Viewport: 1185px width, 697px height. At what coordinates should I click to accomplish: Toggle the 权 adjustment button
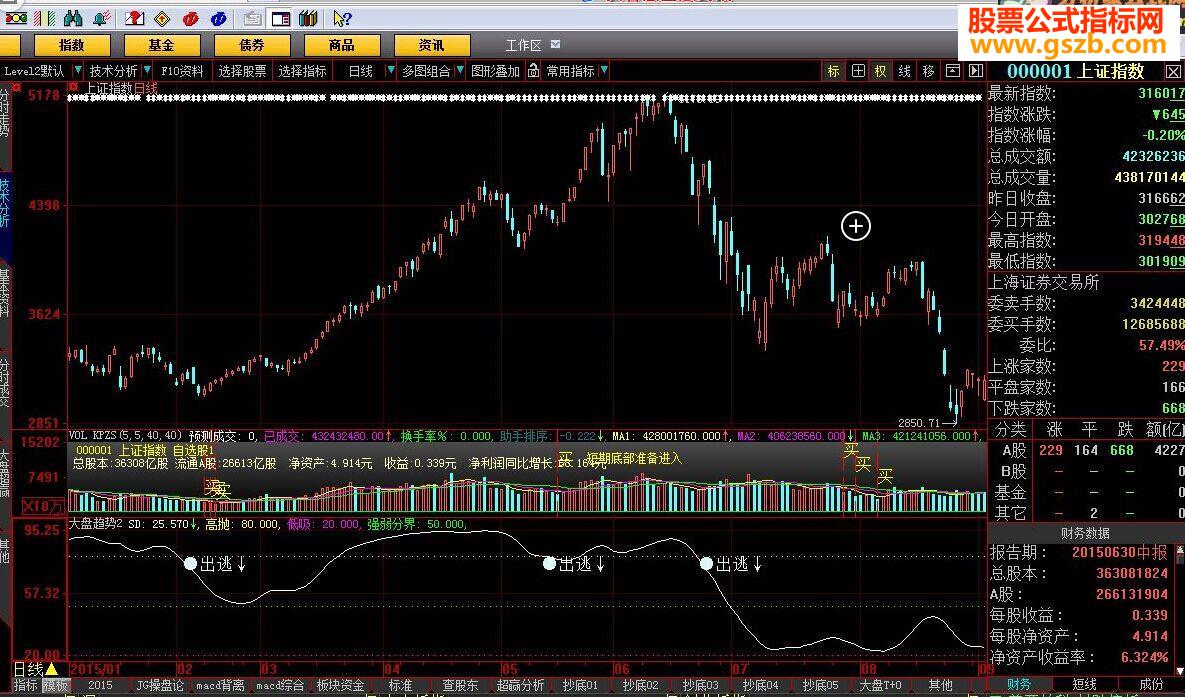click(881, 70)
